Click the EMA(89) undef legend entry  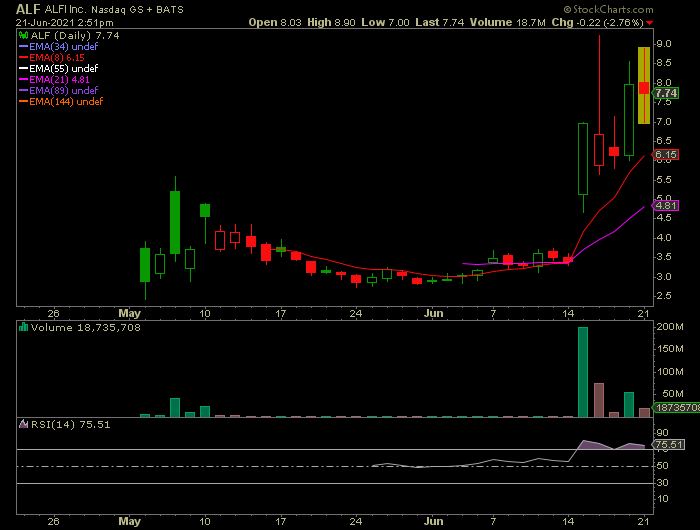[x=58, y=91]
